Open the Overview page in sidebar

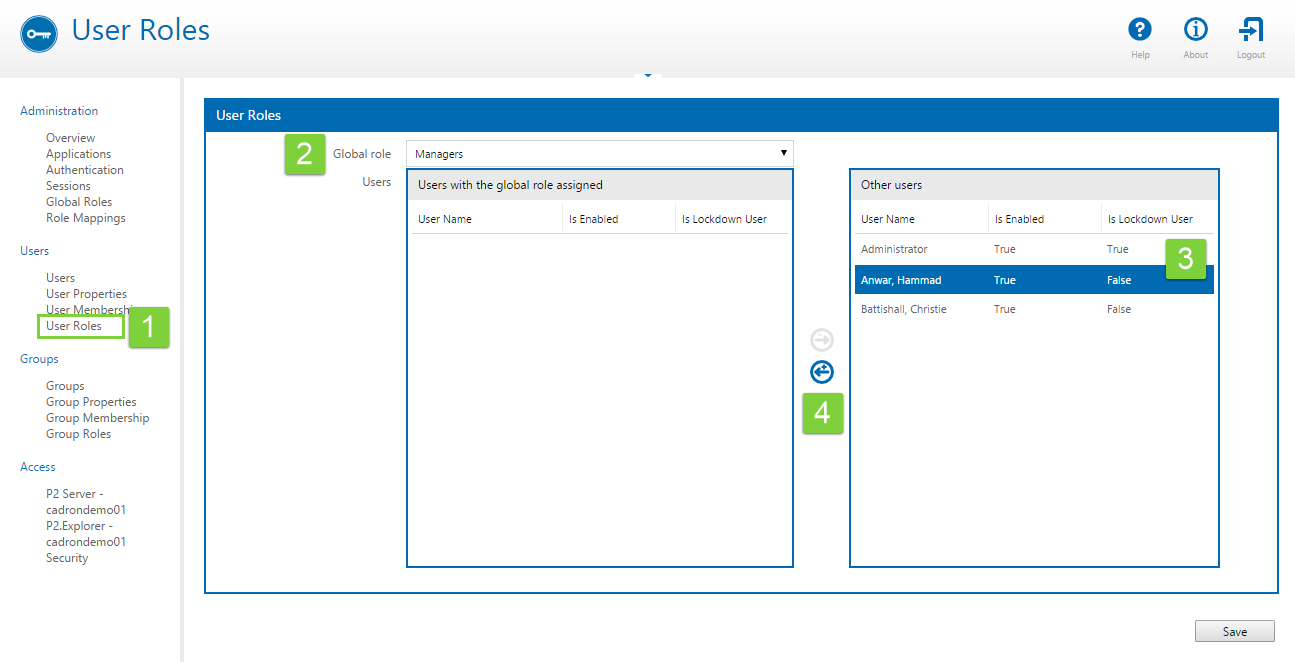tap(70, 138)
